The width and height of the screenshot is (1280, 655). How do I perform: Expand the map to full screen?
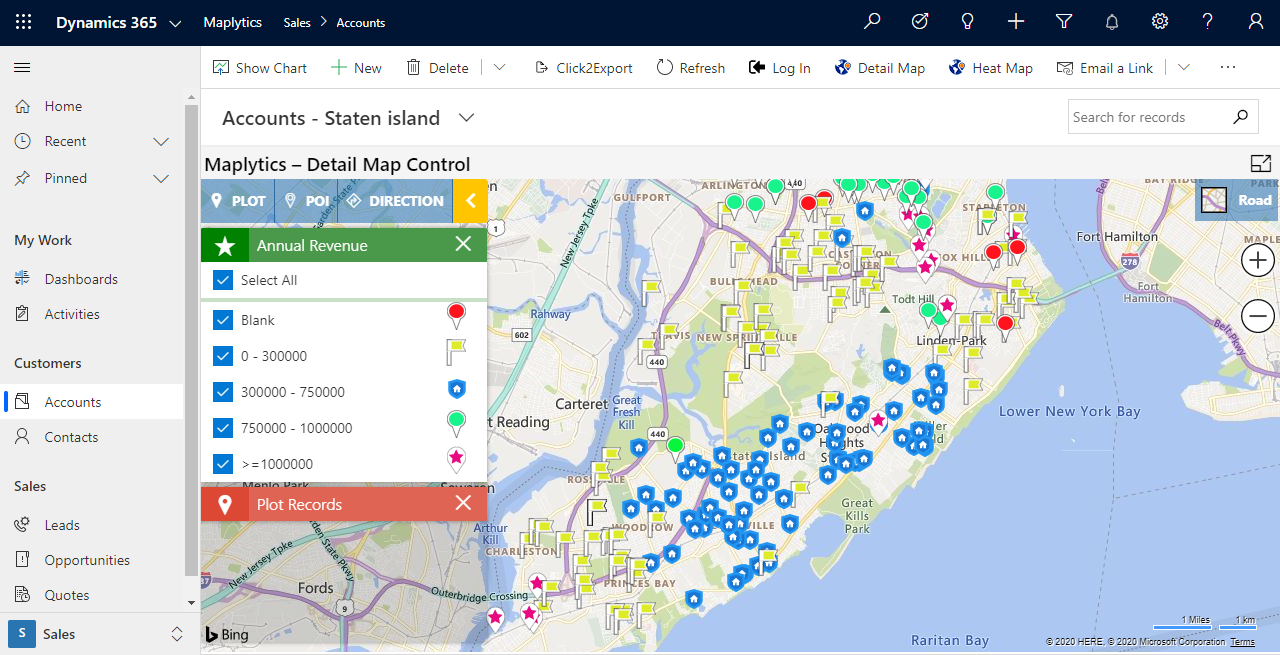(x=1260, y=164)
